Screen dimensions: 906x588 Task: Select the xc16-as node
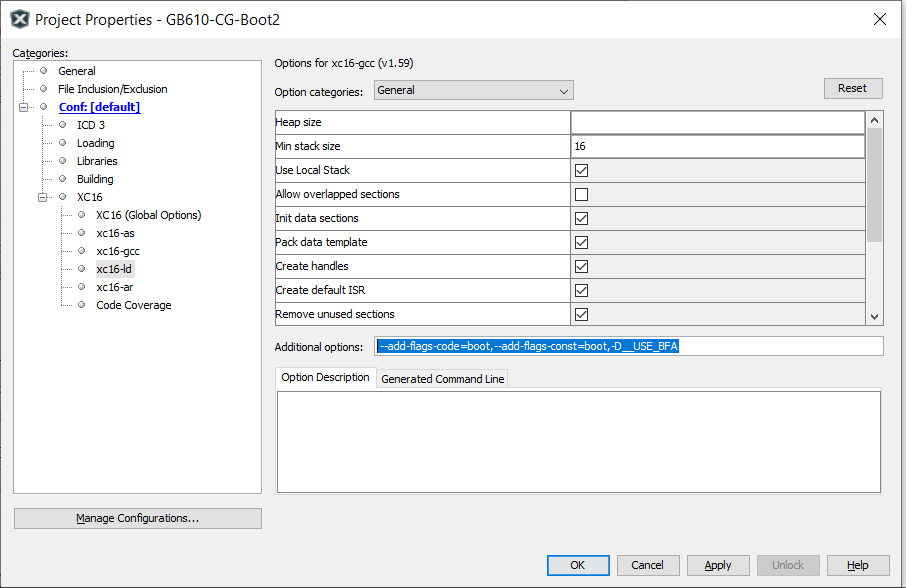(x=115, y=233)
